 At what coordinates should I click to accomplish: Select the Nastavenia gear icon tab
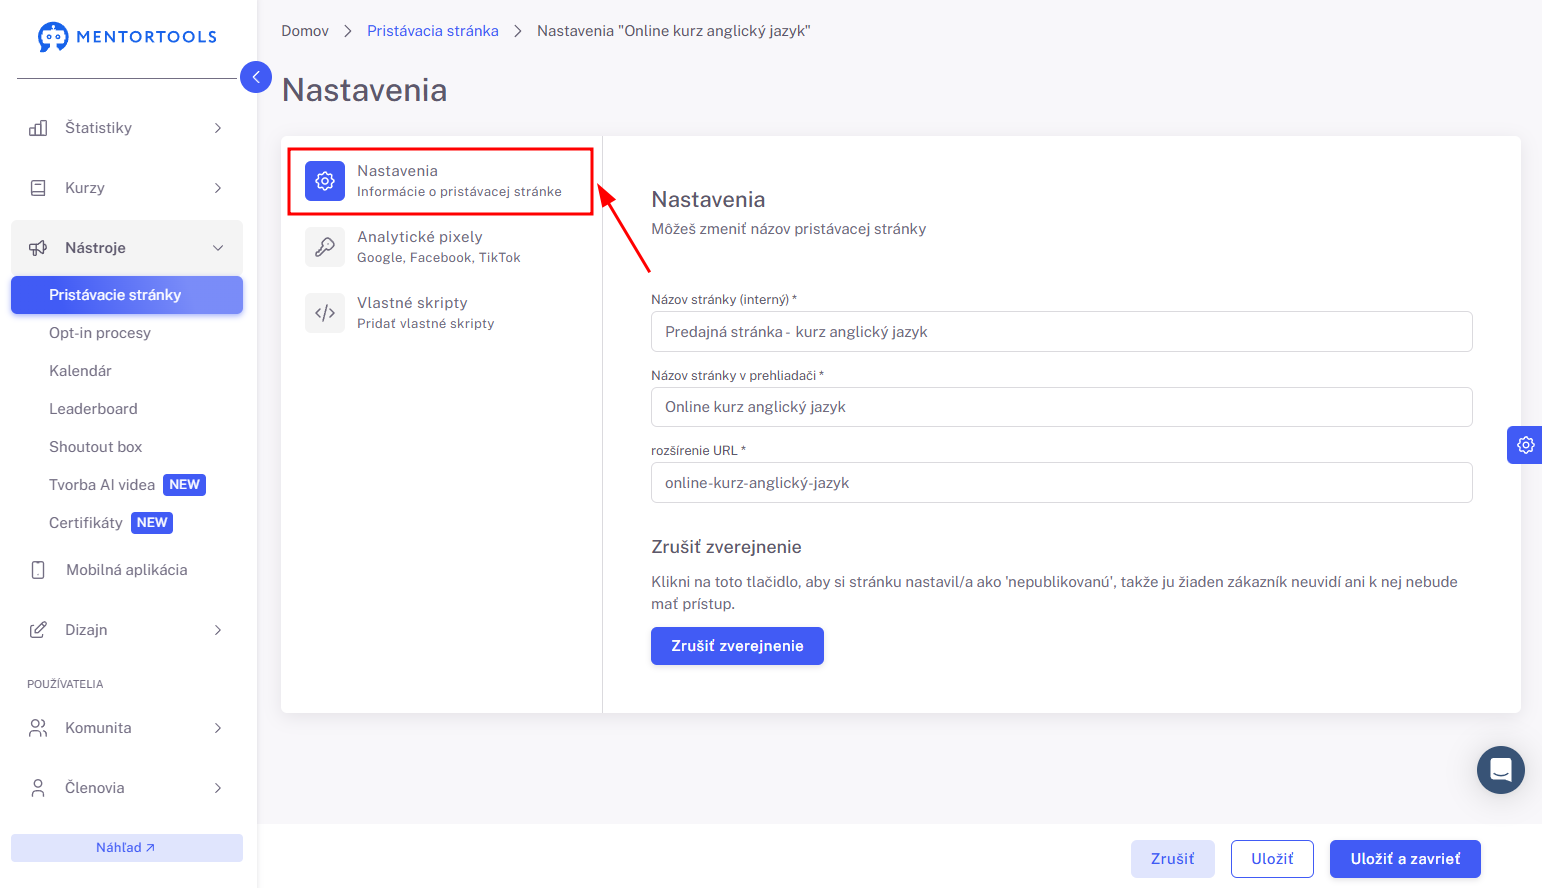325,181
